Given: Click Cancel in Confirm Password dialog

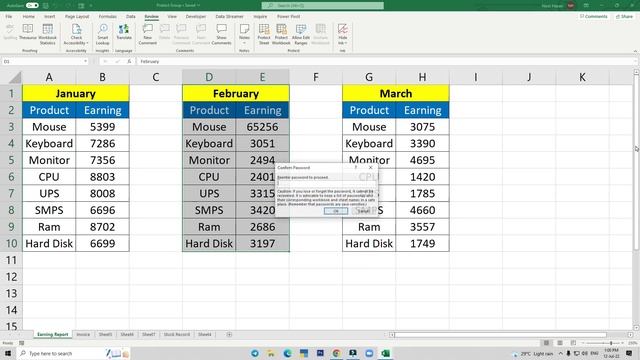Looking at the screenshot, I should pos(363,211).
